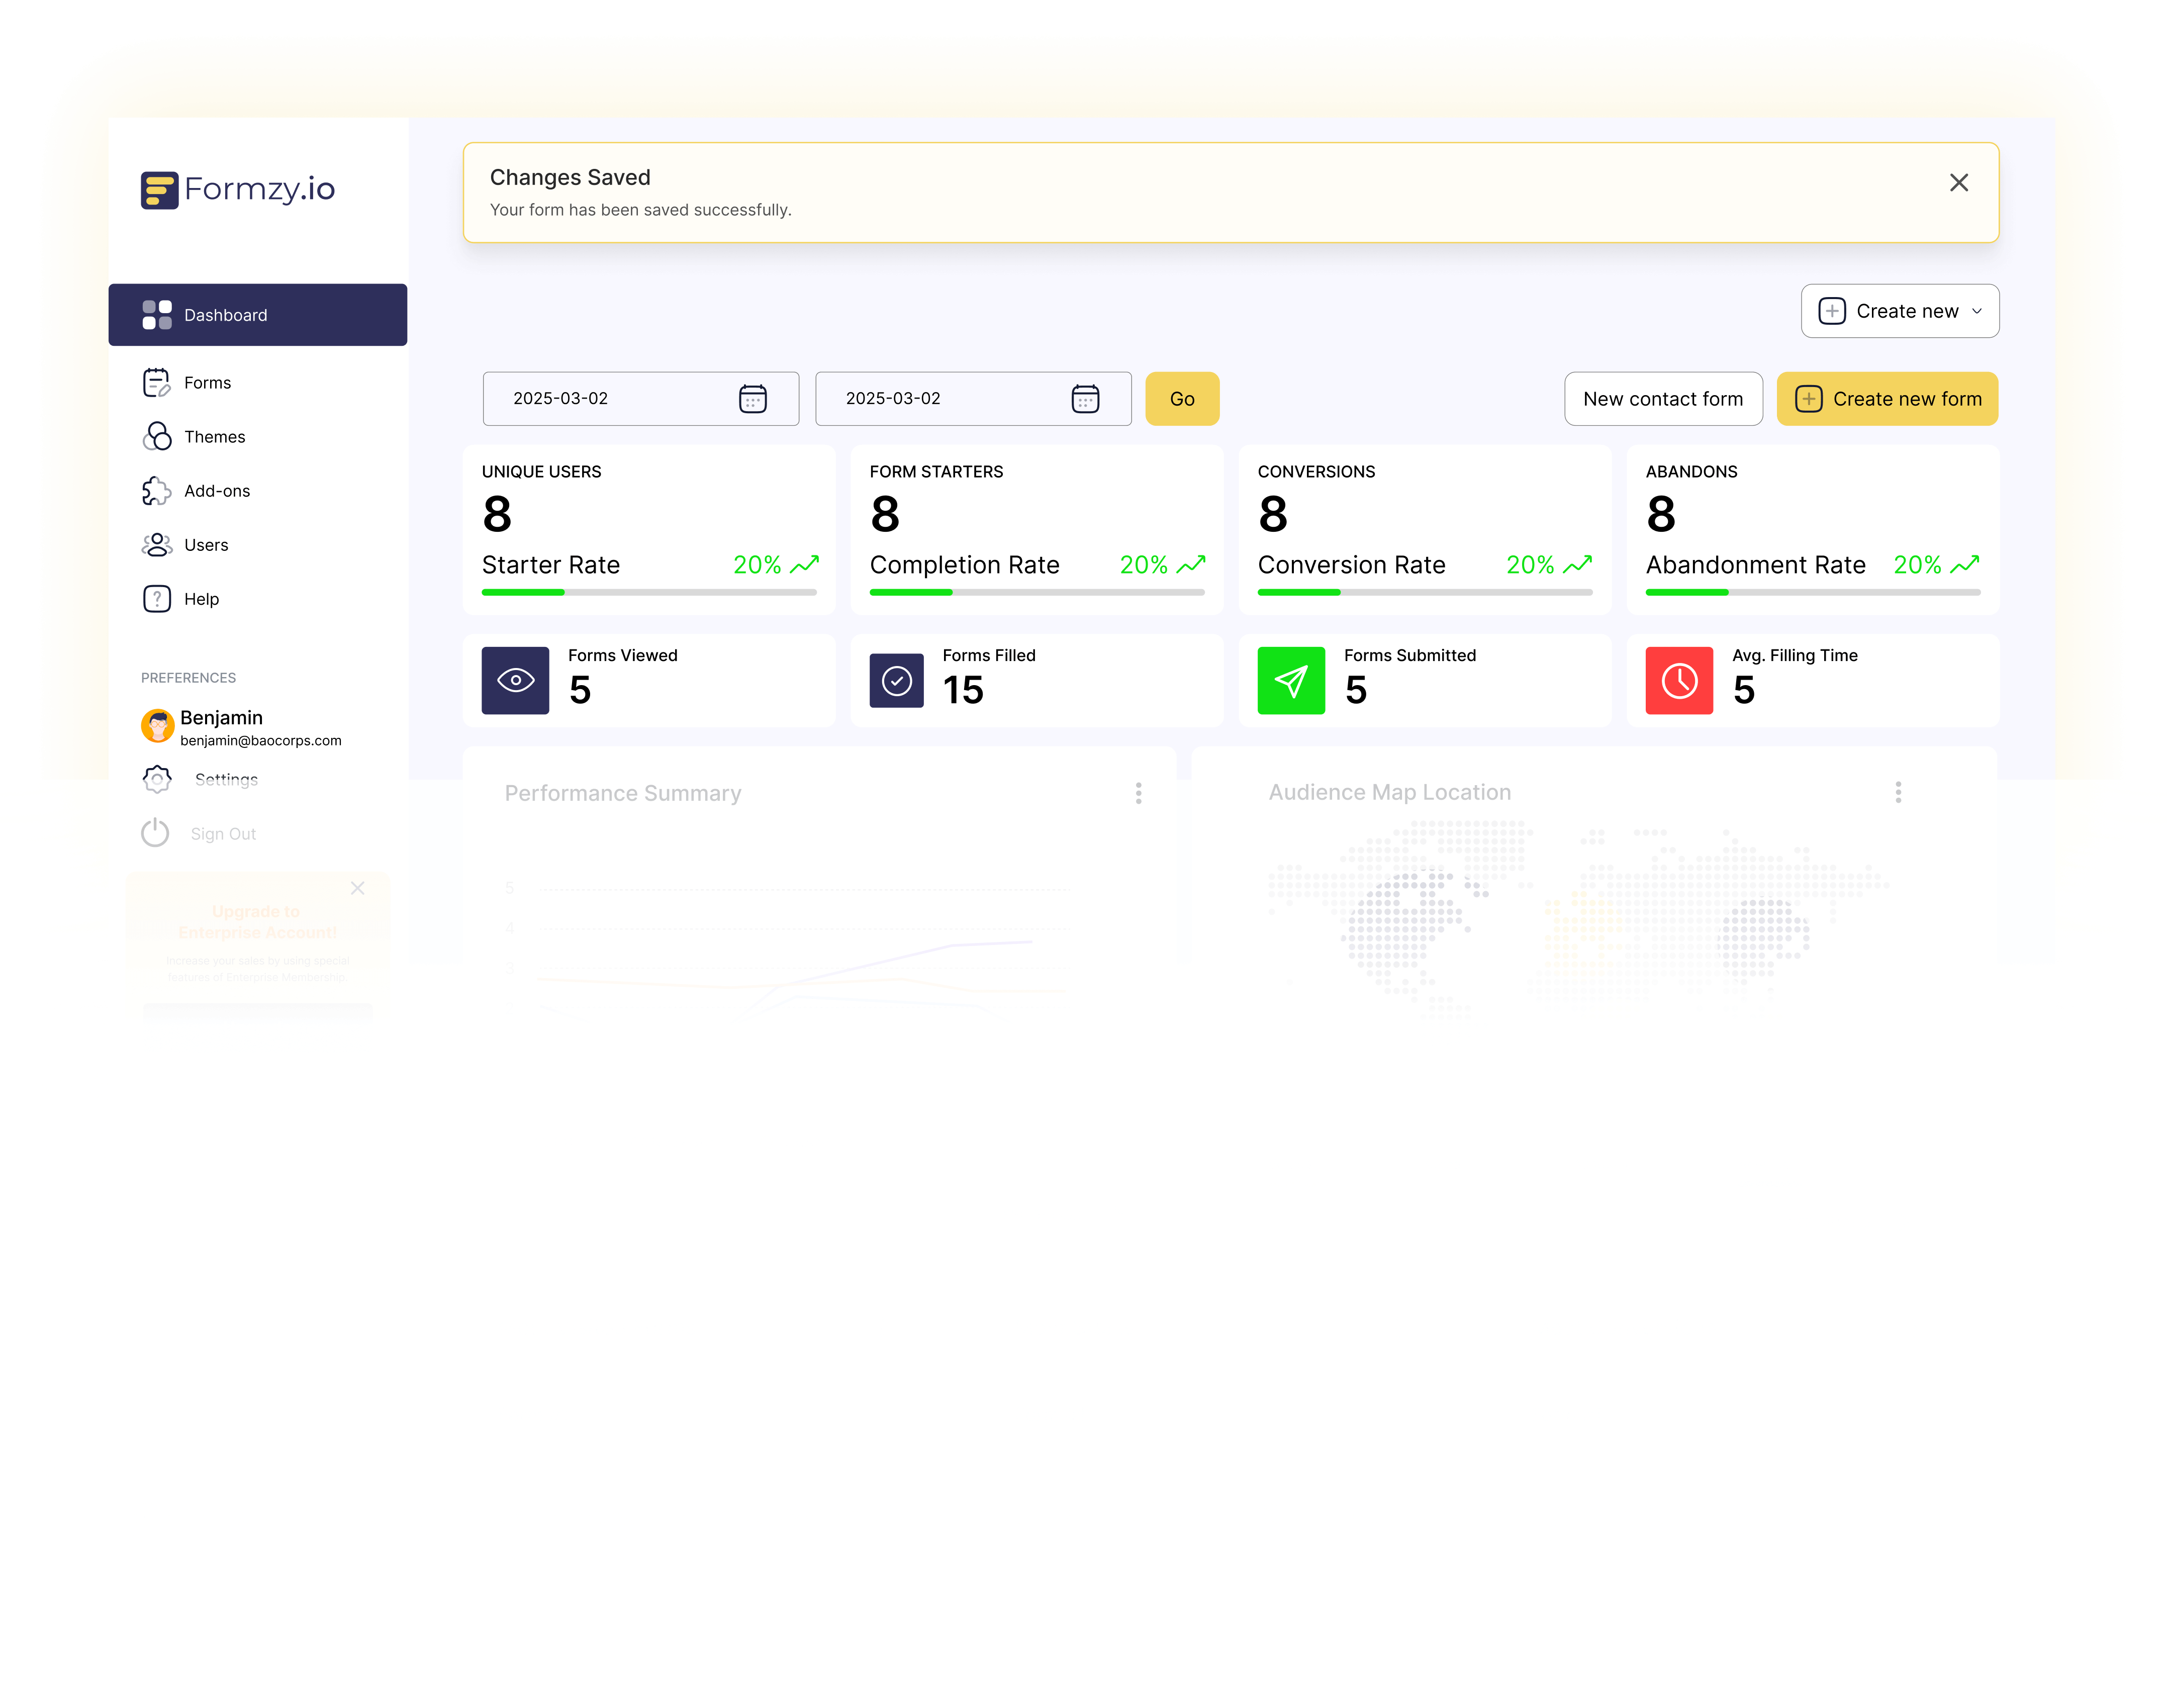
Task: Click the Create new form button
Action: pyautogui.click(x=1886, y=398)
